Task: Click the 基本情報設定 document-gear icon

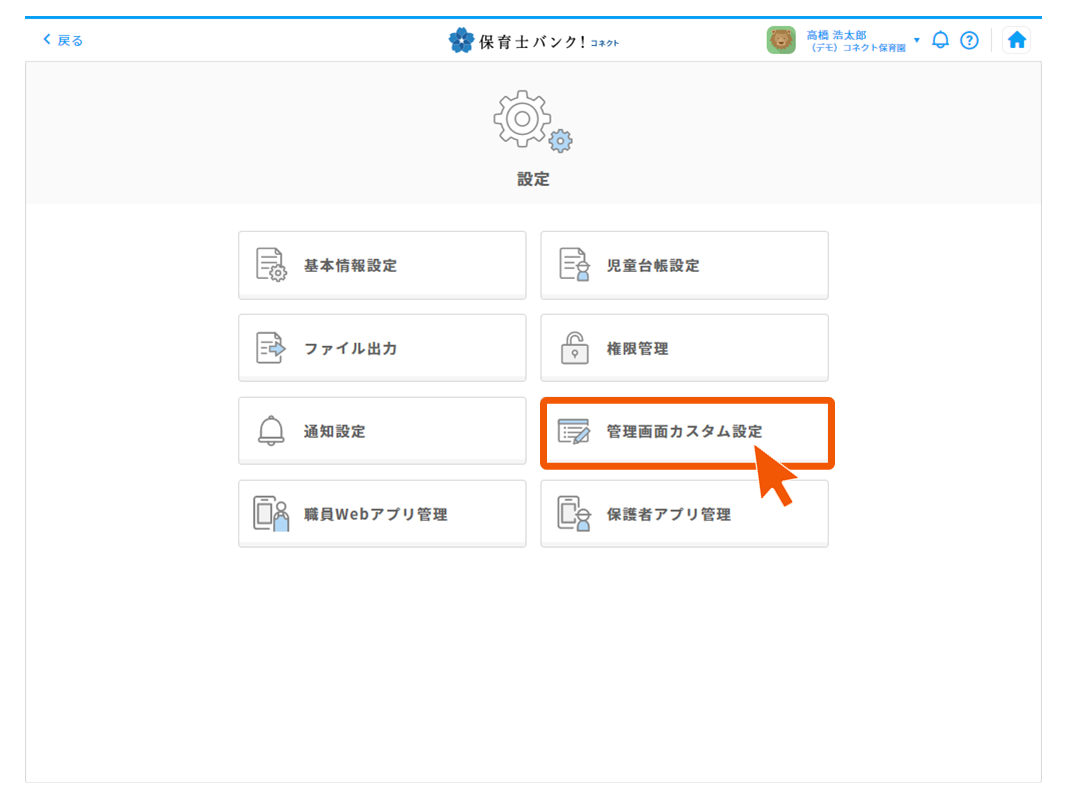Action: [x=270, y=265]
